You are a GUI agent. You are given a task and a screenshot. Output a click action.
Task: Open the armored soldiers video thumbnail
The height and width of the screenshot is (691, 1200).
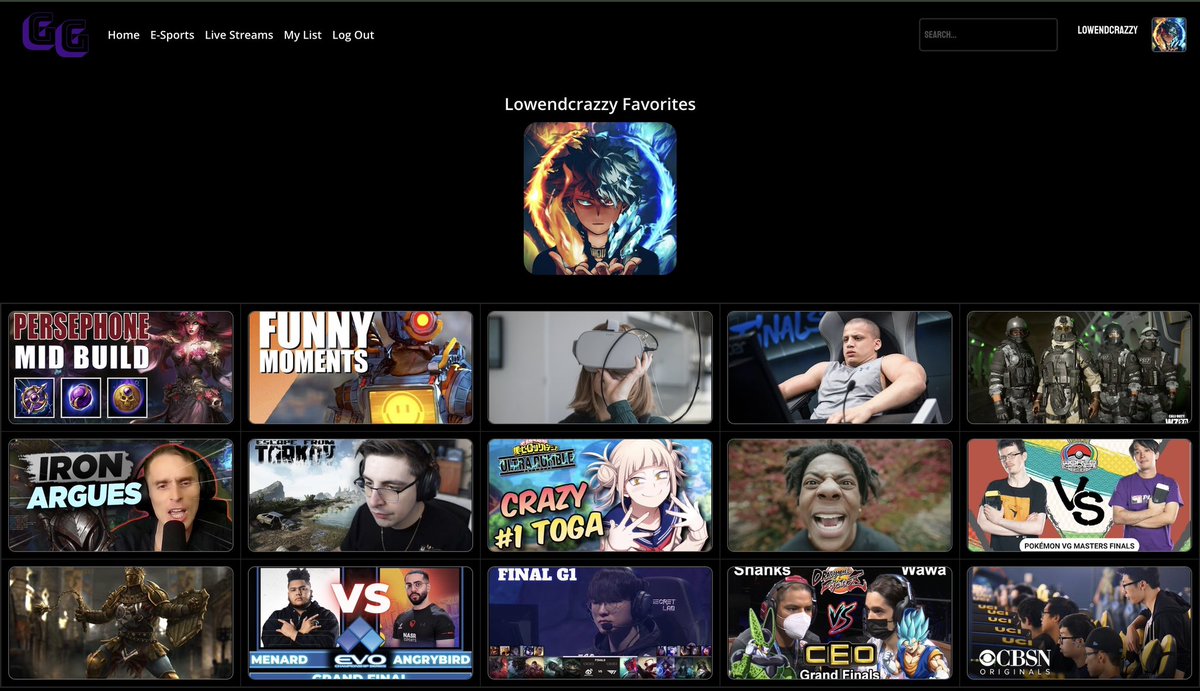coord(1080,367)
